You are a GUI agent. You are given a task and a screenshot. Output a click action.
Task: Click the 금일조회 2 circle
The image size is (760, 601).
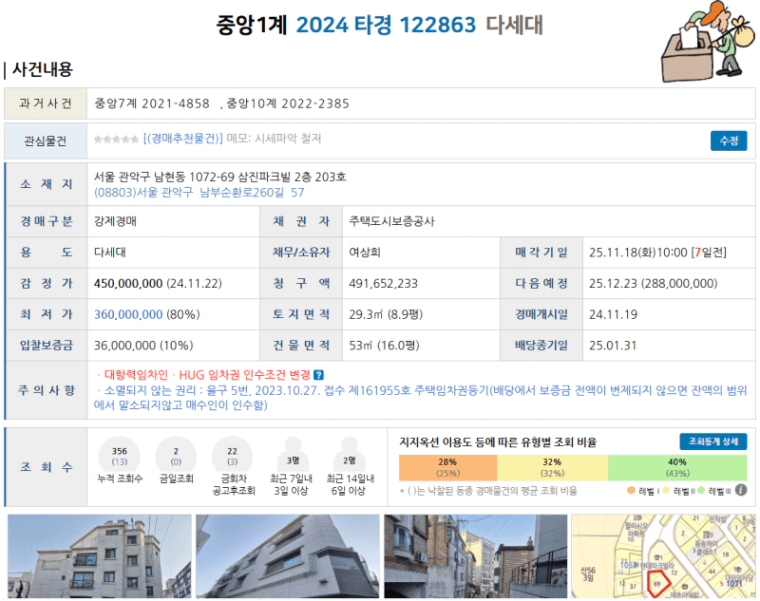(x=176, y=456)
